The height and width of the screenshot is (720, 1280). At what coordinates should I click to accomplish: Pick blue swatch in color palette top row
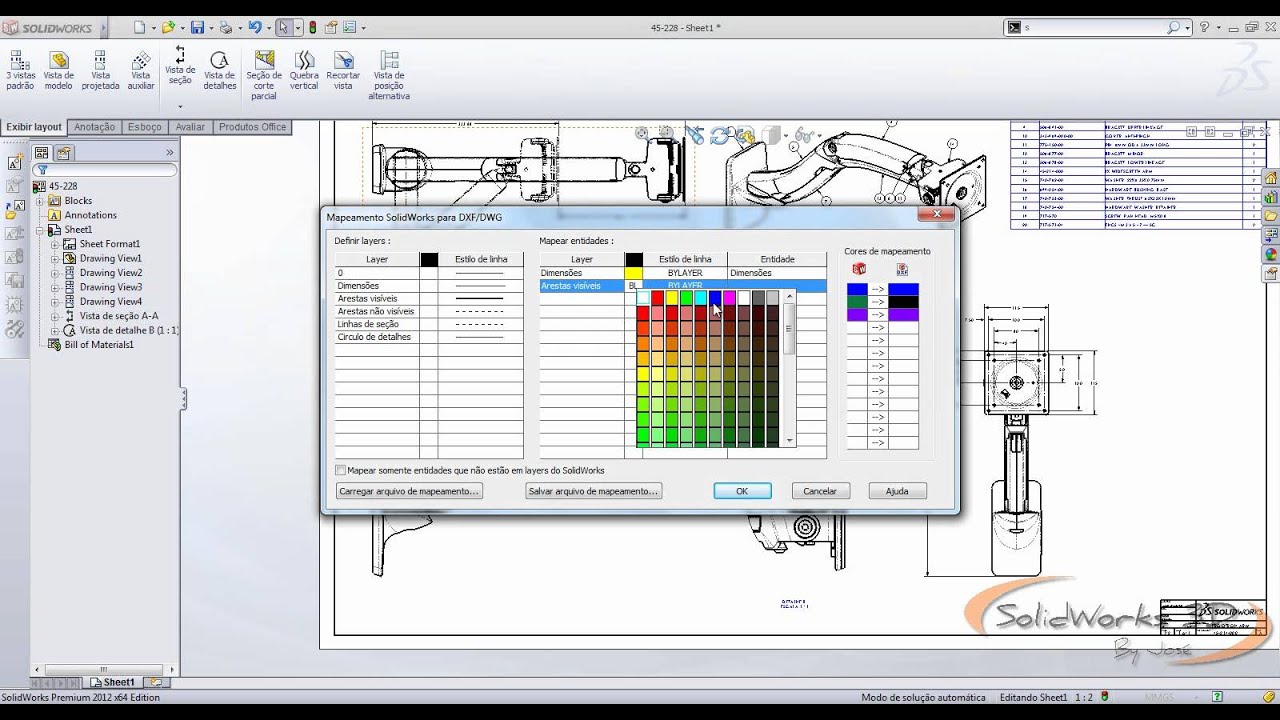coord(715,298)
